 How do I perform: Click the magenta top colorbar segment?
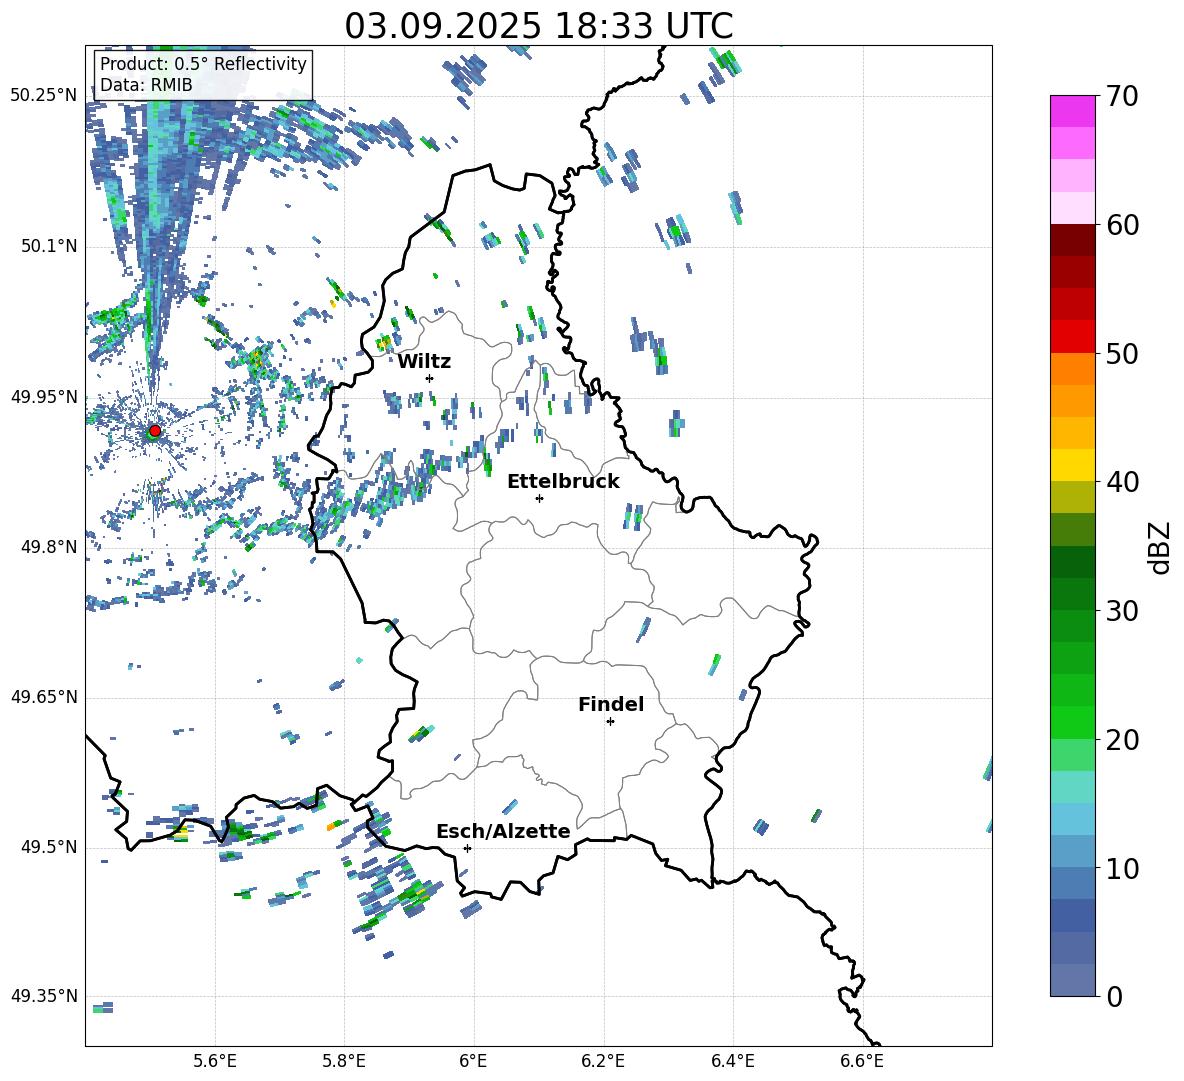coord(1072,112)
